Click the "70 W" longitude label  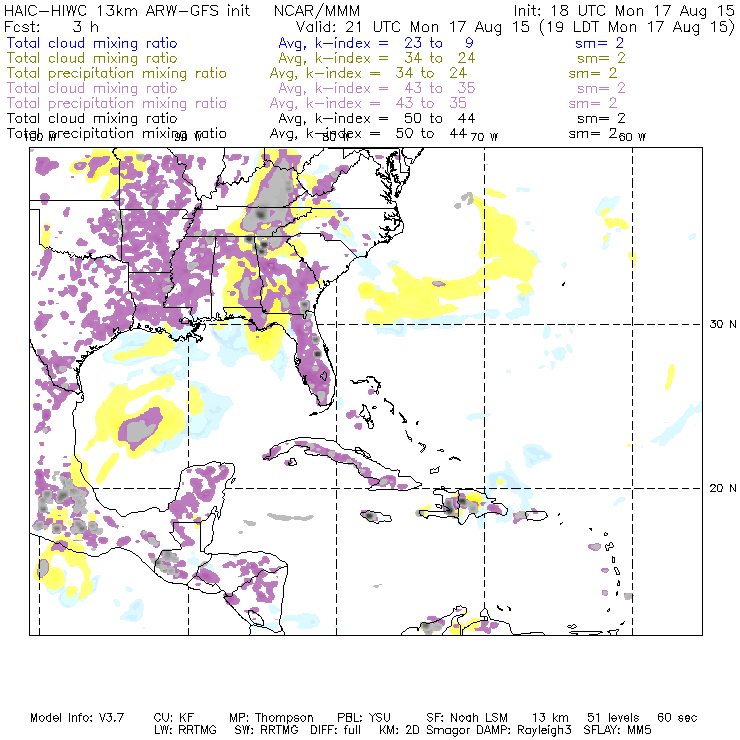(x=484, y=137)
